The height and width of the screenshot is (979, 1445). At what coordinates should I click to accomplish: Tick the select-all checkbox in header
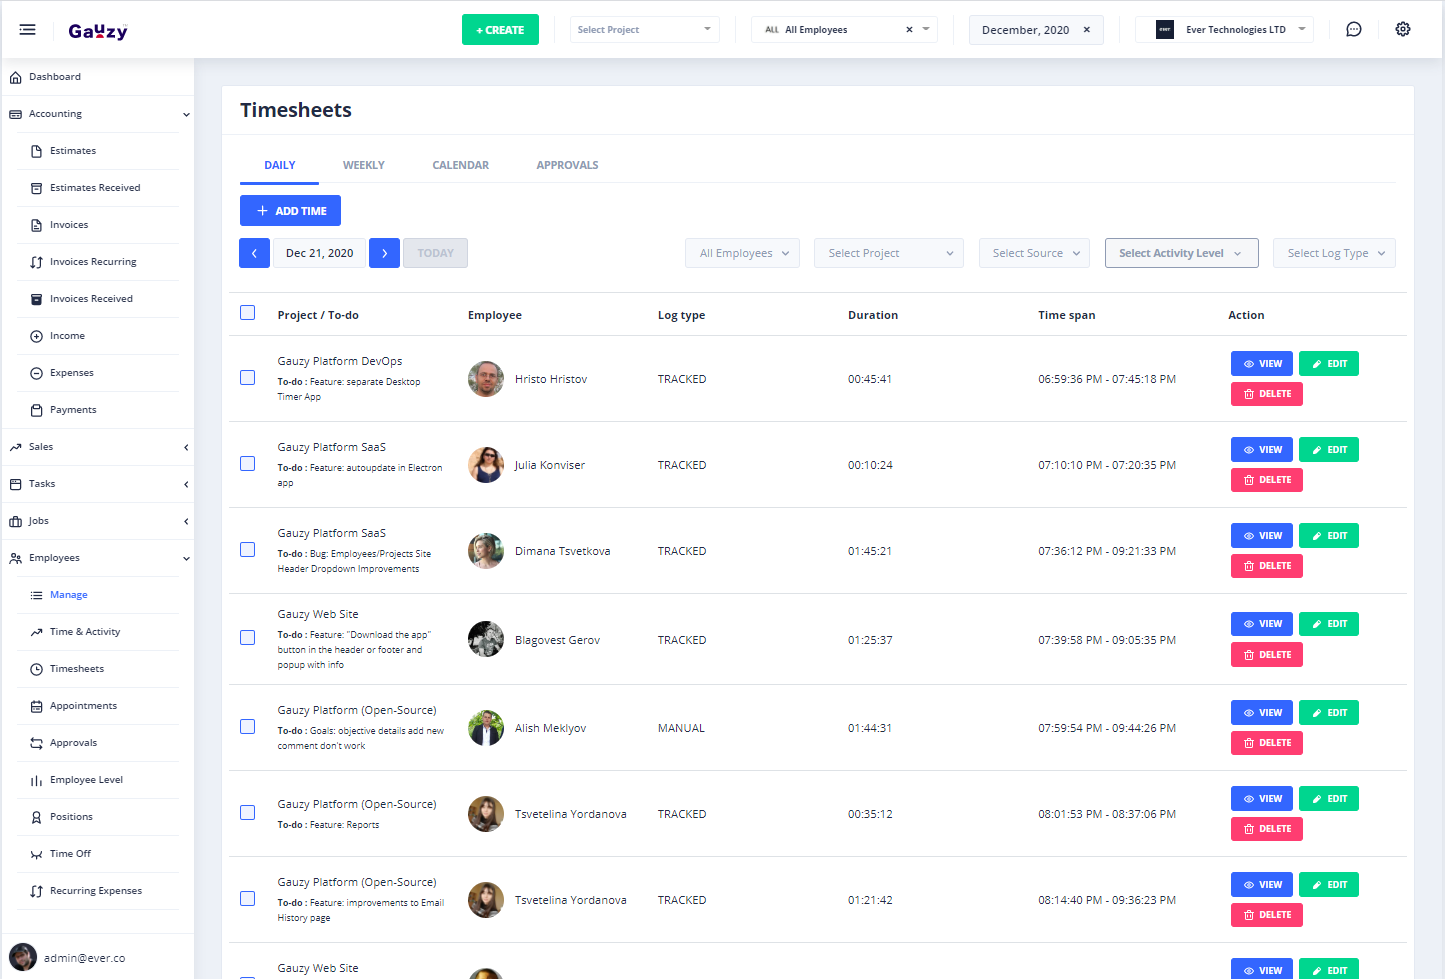(x=248, y=313)
